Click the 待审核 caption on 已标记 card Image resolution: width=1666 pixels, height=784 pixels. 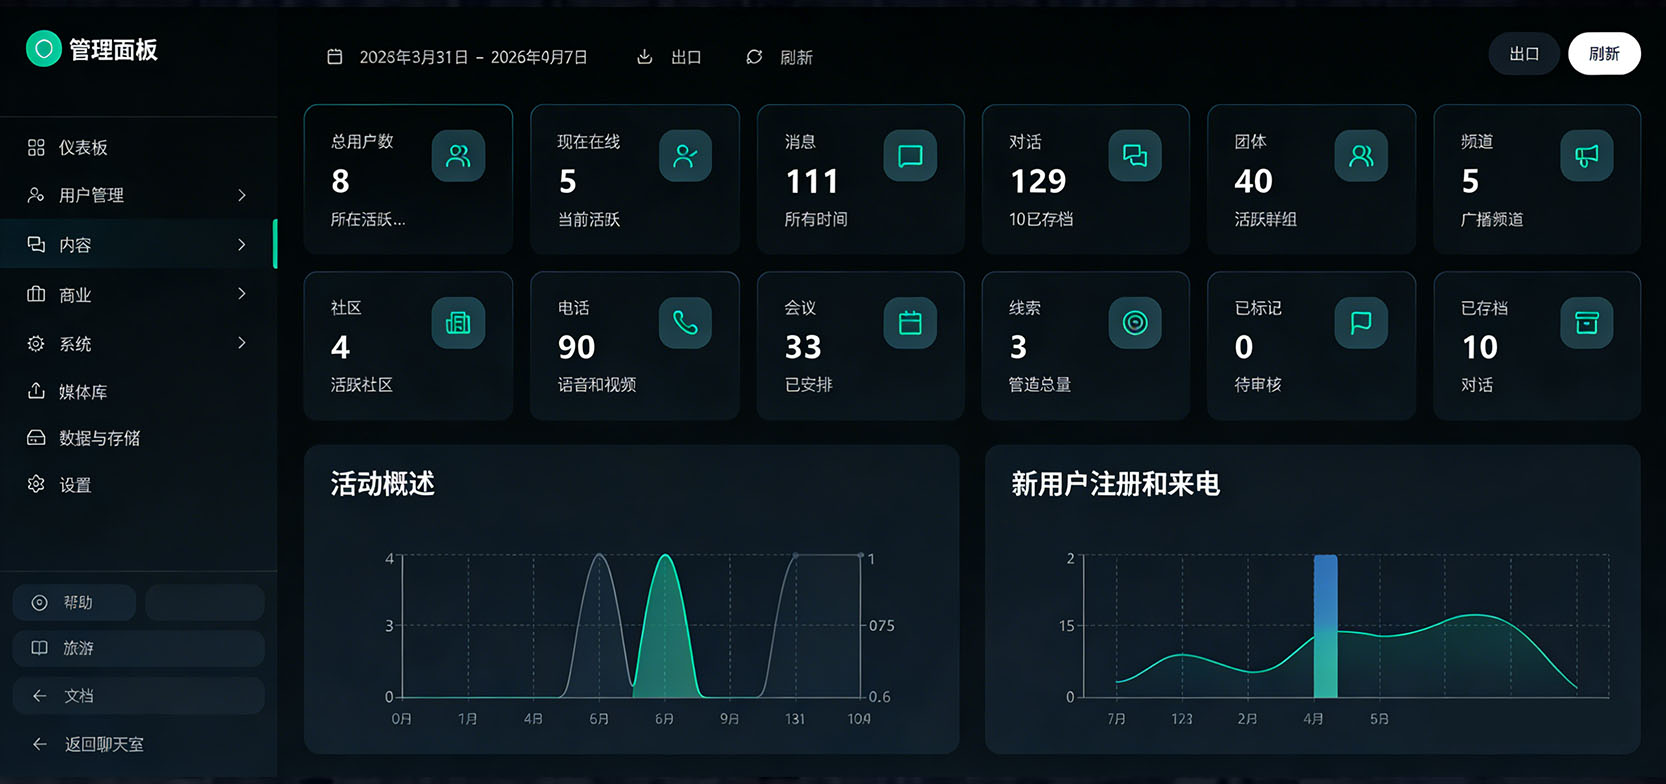click(x=1258, y=385)
